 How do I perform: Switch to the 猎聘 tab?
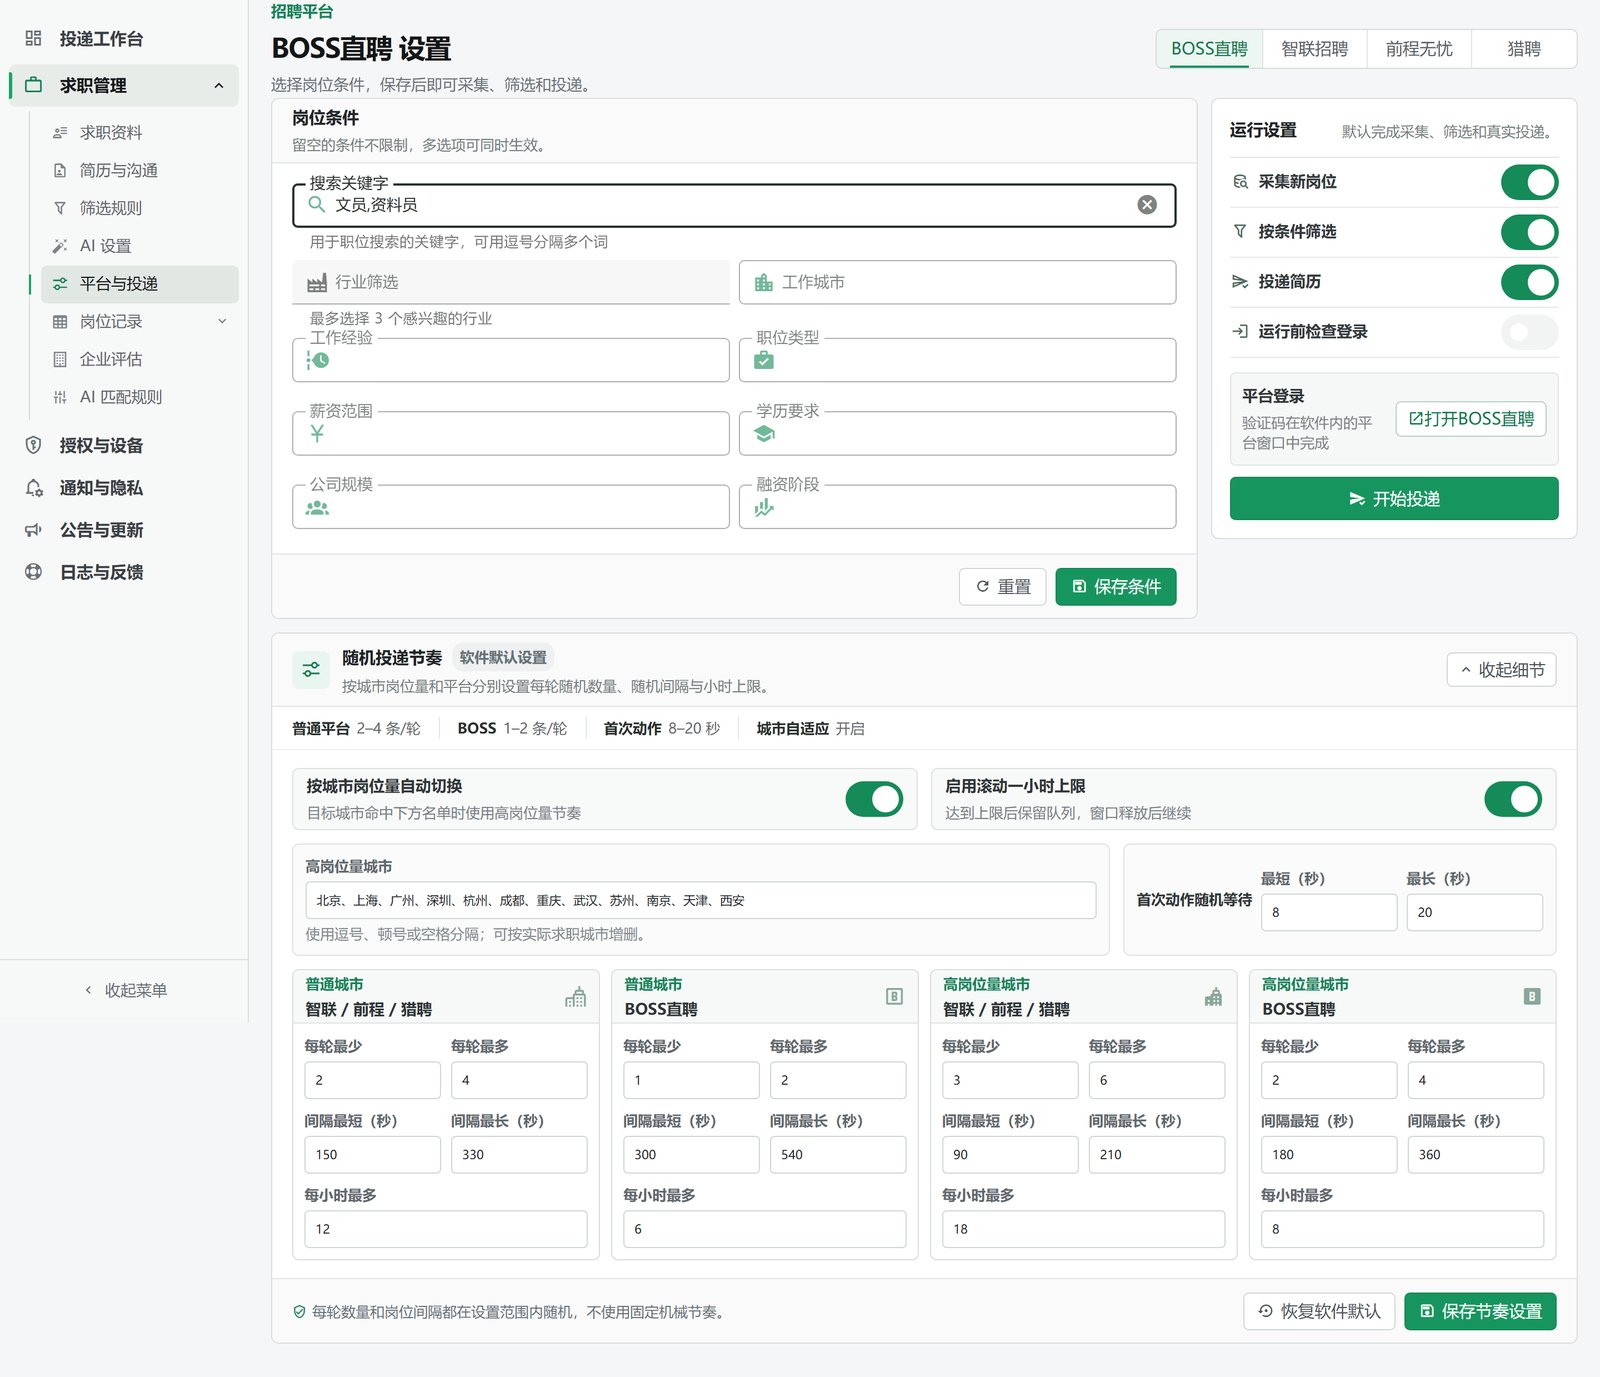point(1524,49)
